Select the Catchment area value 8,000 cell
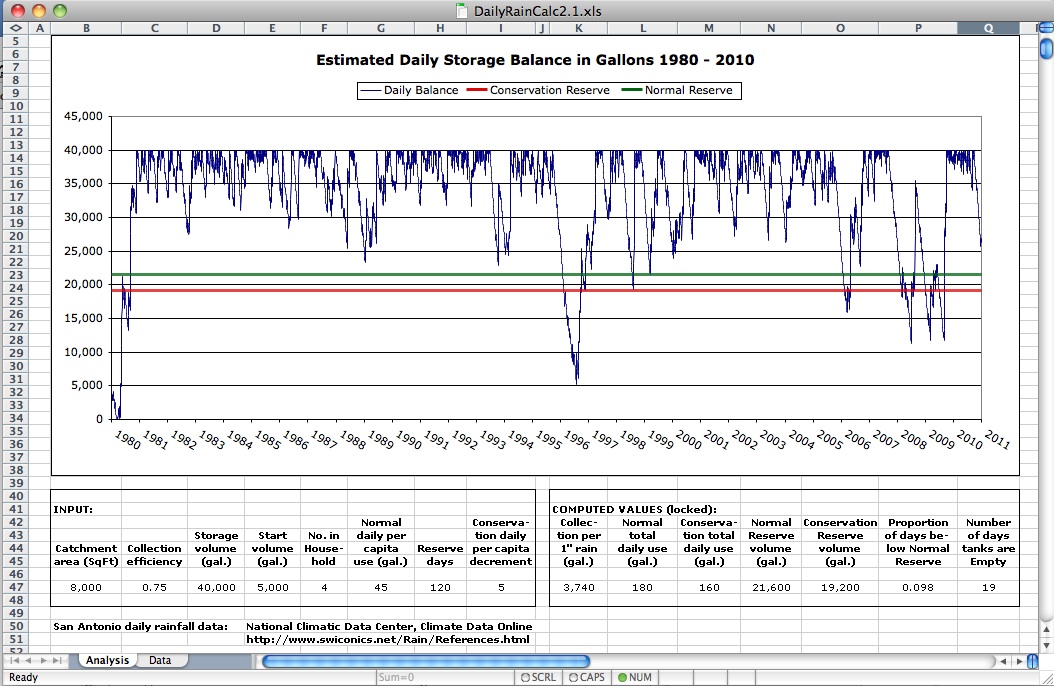1054x686 pixels. [86, 587]
